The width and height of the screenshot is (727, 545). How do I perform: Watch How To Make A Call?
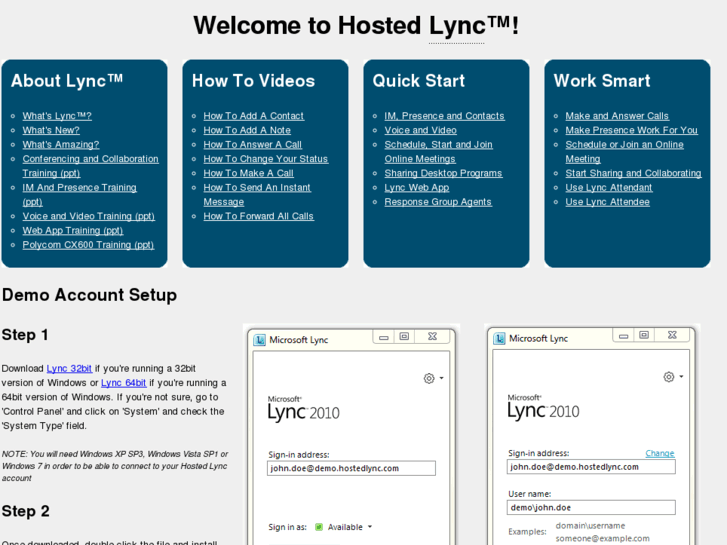(249, 173)
